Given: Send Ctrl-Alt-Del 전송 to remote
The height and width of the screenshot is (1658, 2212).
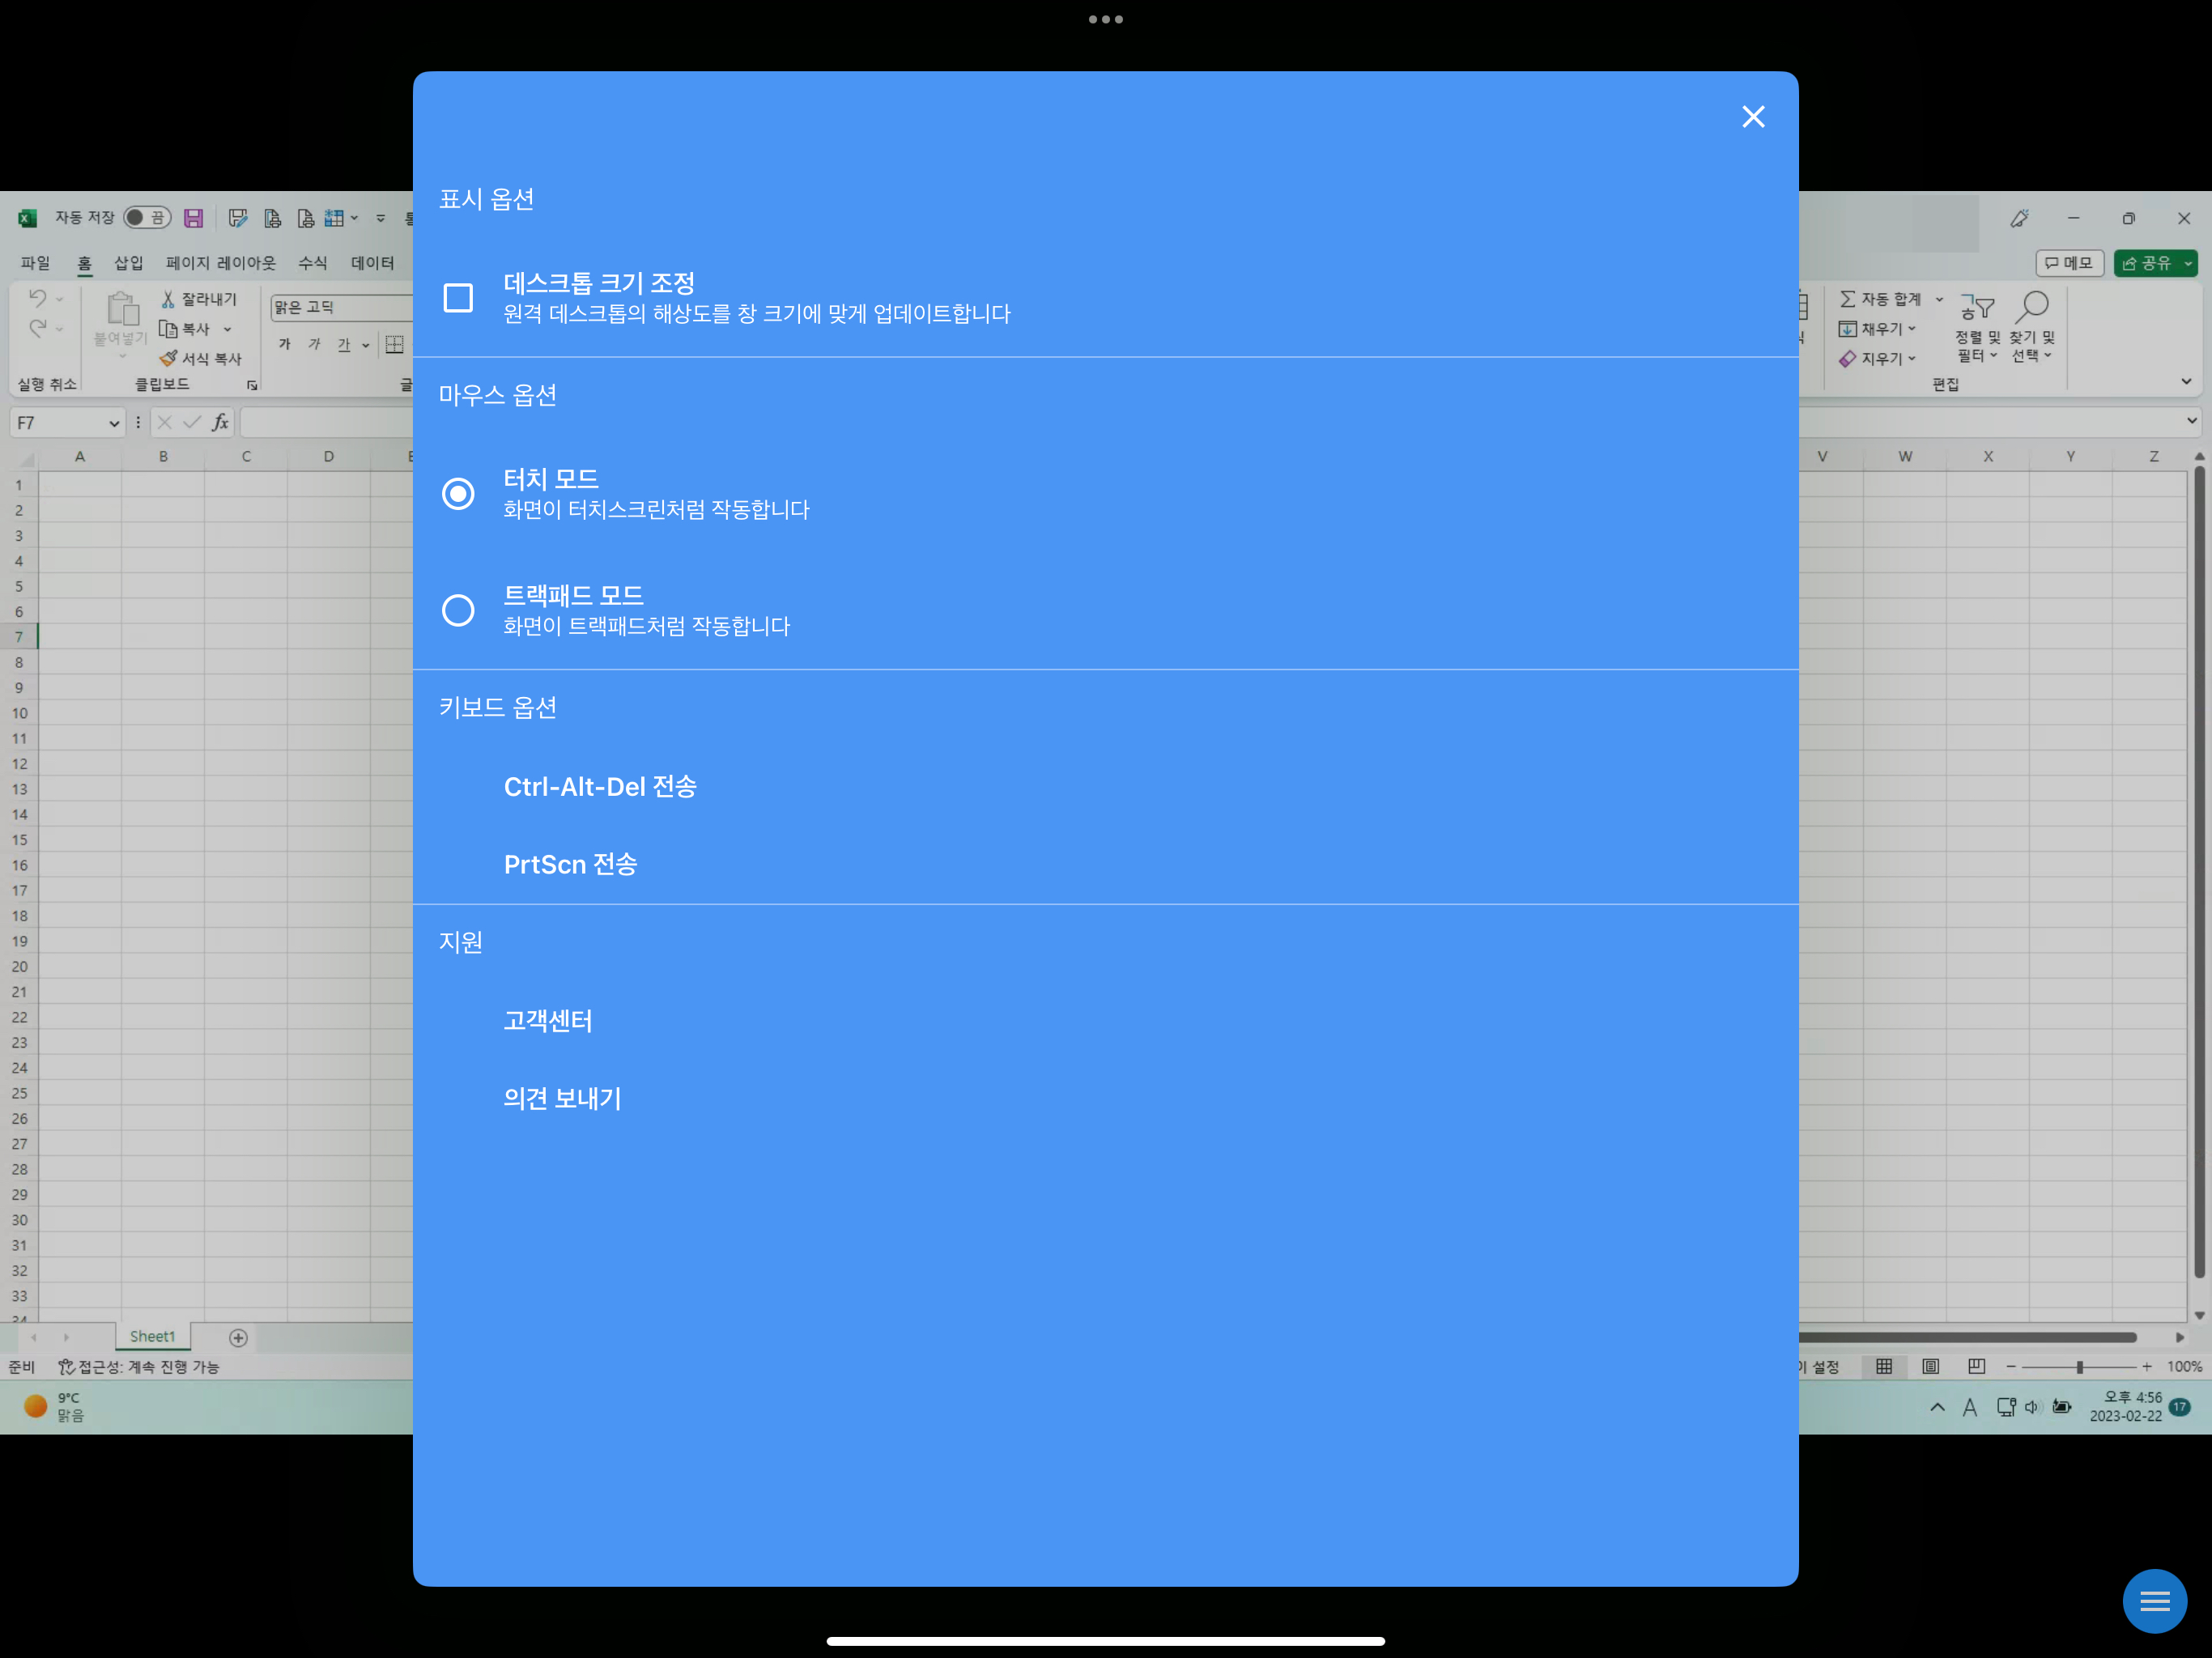Looking at the screenshot, I should point(599,787).
